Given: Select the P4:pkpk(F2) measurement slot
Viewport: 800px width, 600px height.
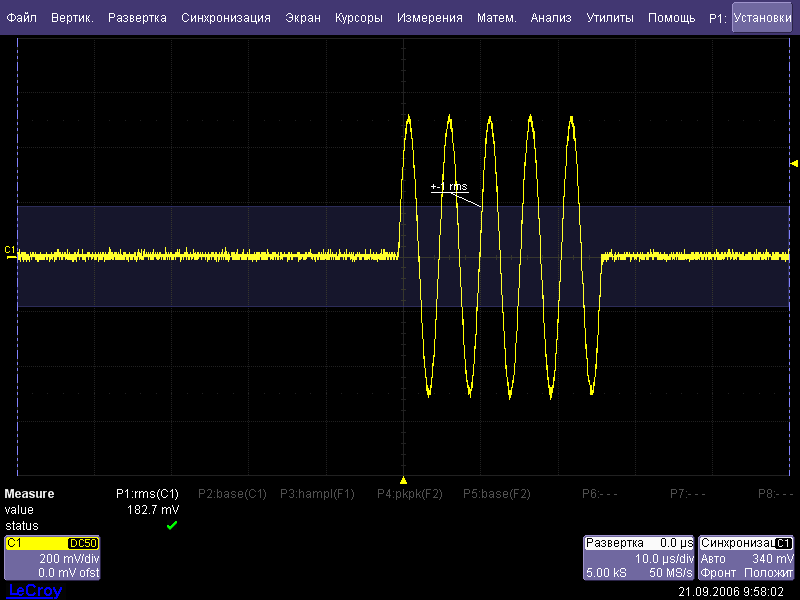Looking at the screenshot, I should coord(410,494).
